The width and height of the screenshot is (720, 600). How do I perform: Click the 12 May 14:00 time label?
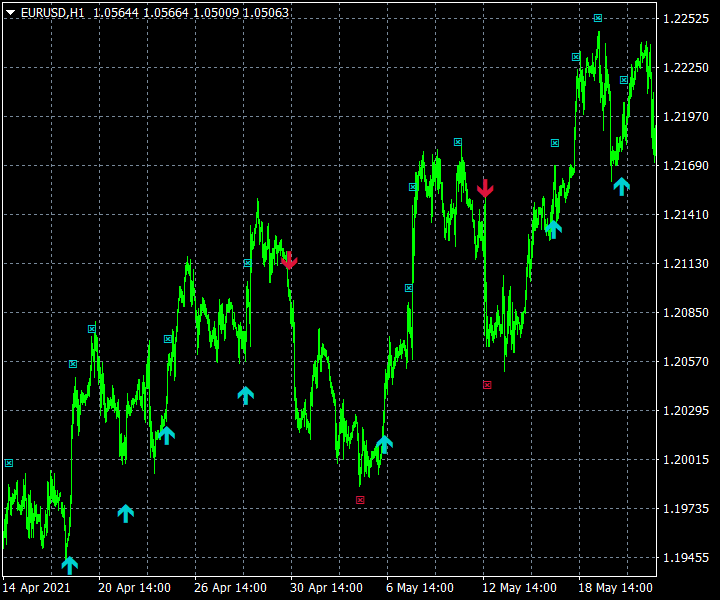pos(519,588)
